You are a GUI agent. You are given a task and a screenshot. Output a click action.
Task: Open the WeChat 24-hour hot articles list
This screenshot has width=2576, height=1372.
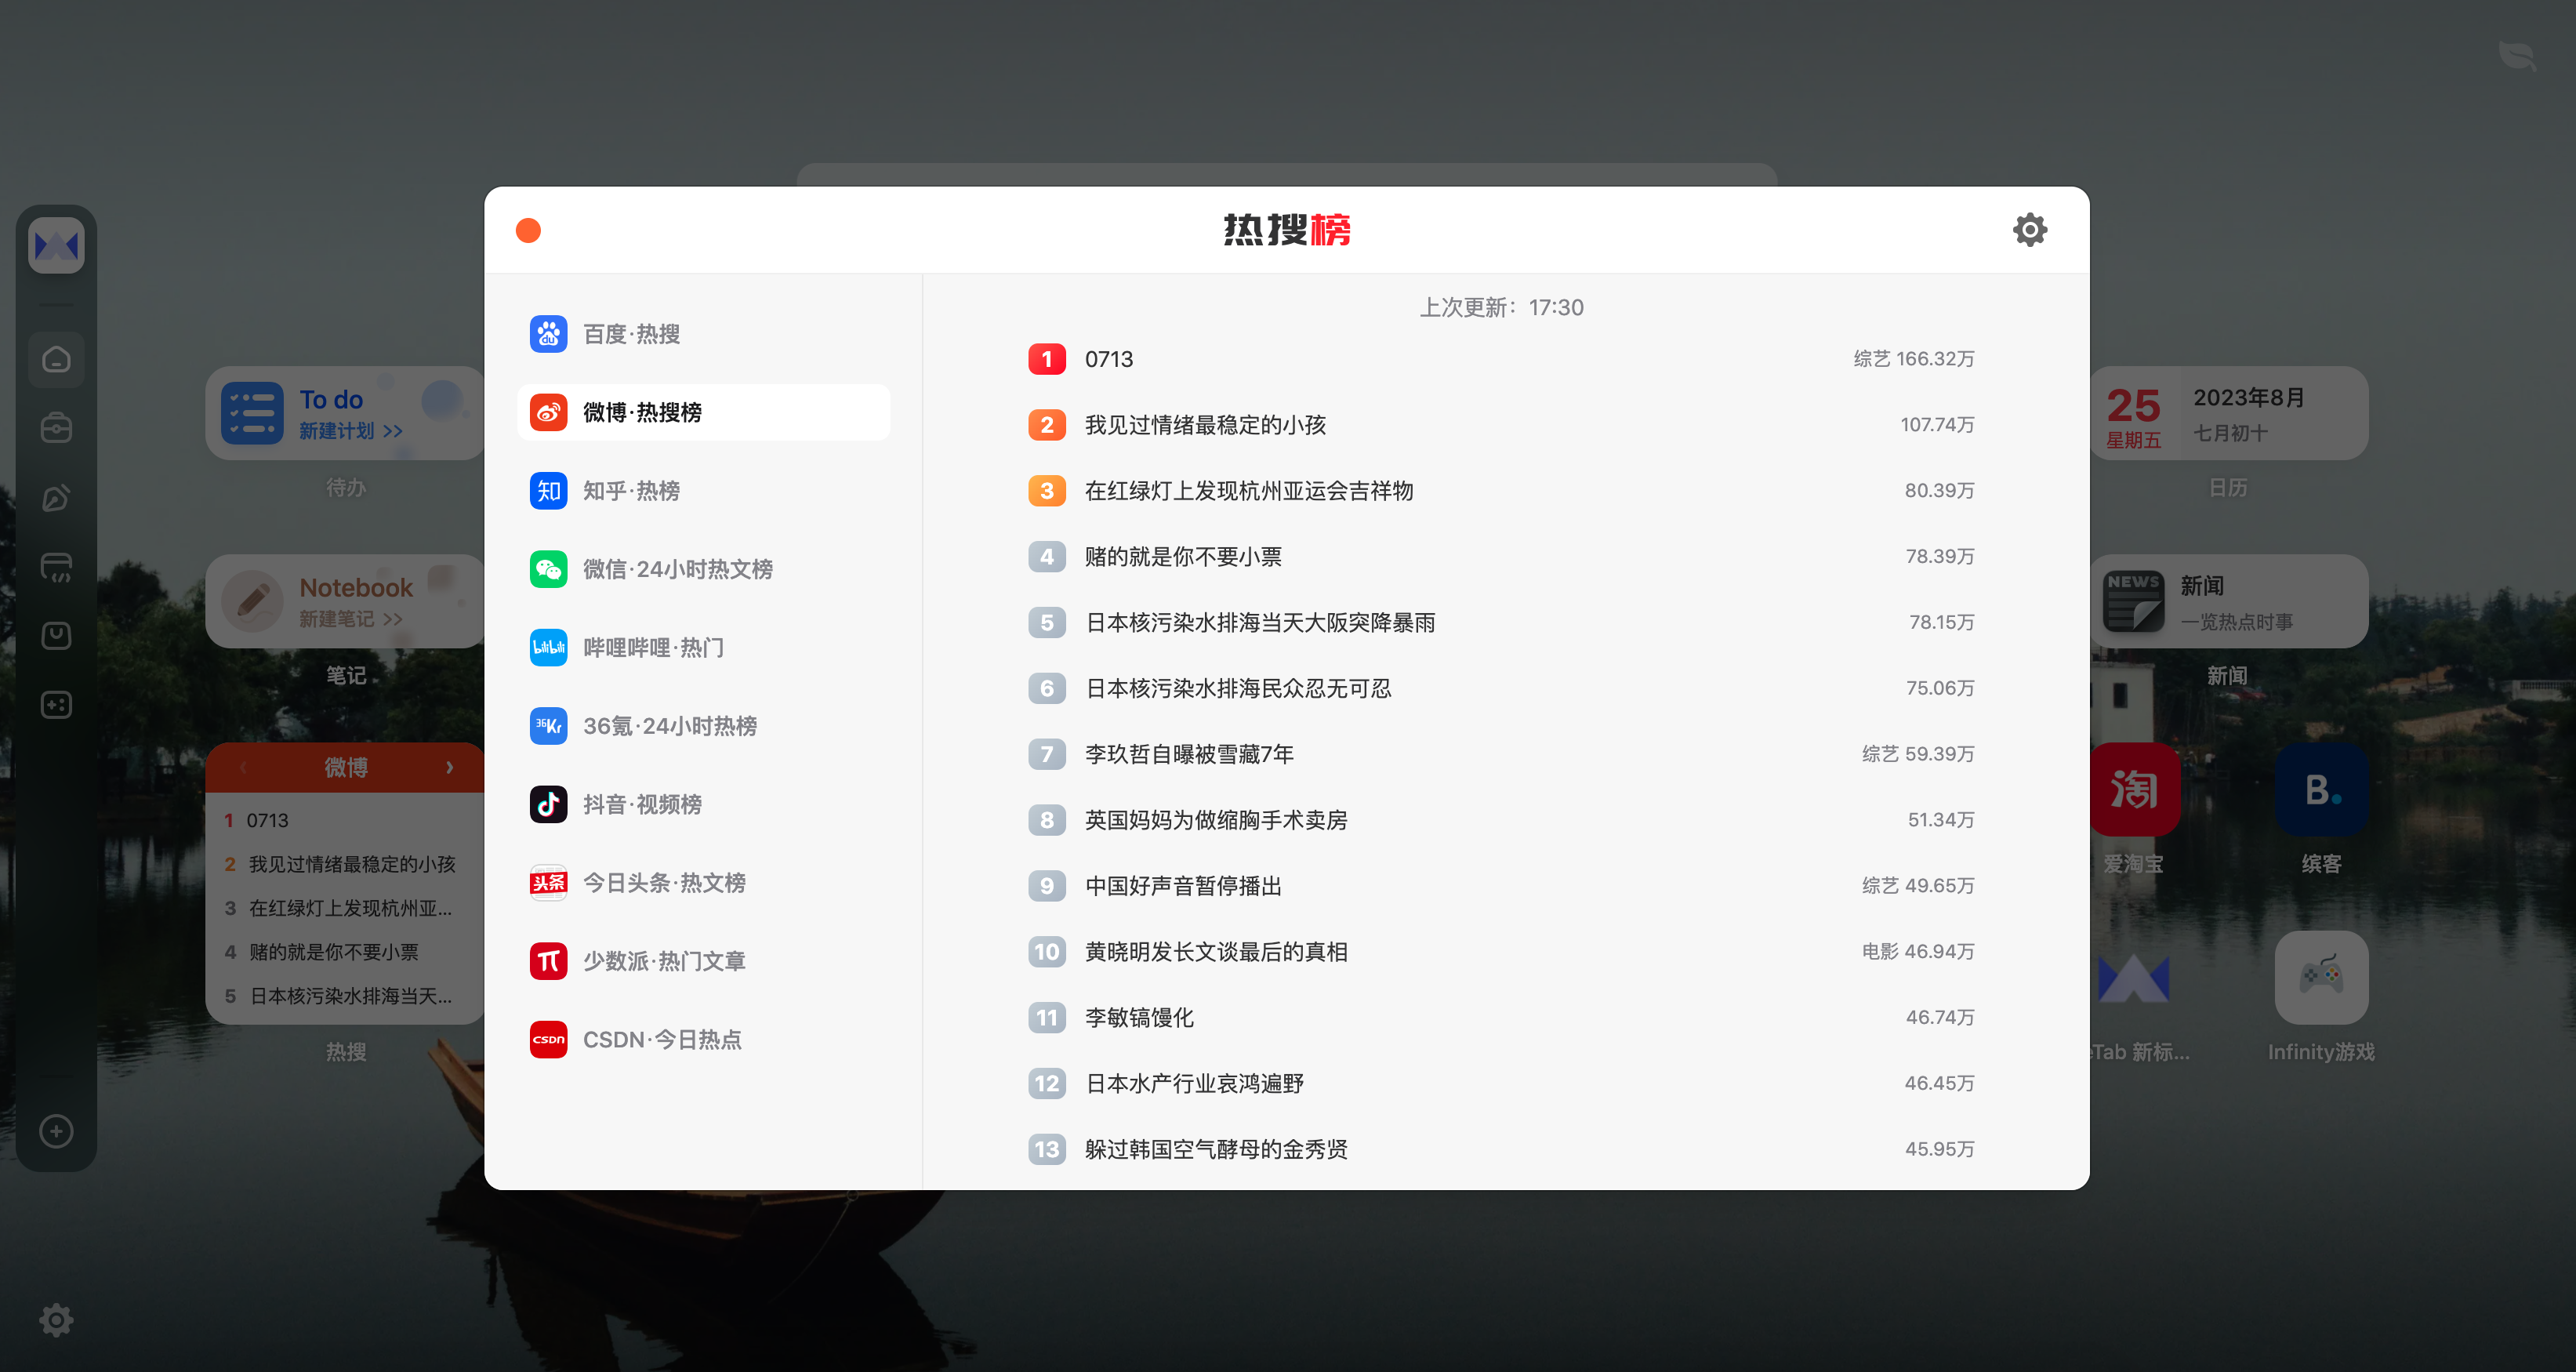coord(677,569)
